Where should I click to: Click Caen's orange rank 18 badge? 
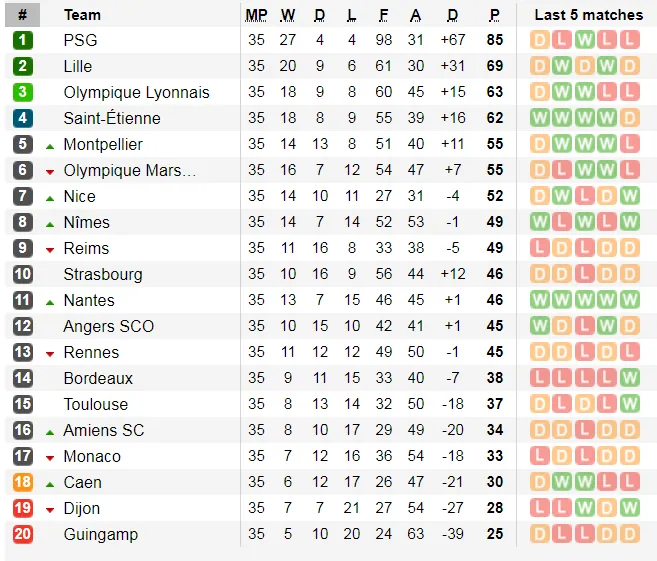22,482
